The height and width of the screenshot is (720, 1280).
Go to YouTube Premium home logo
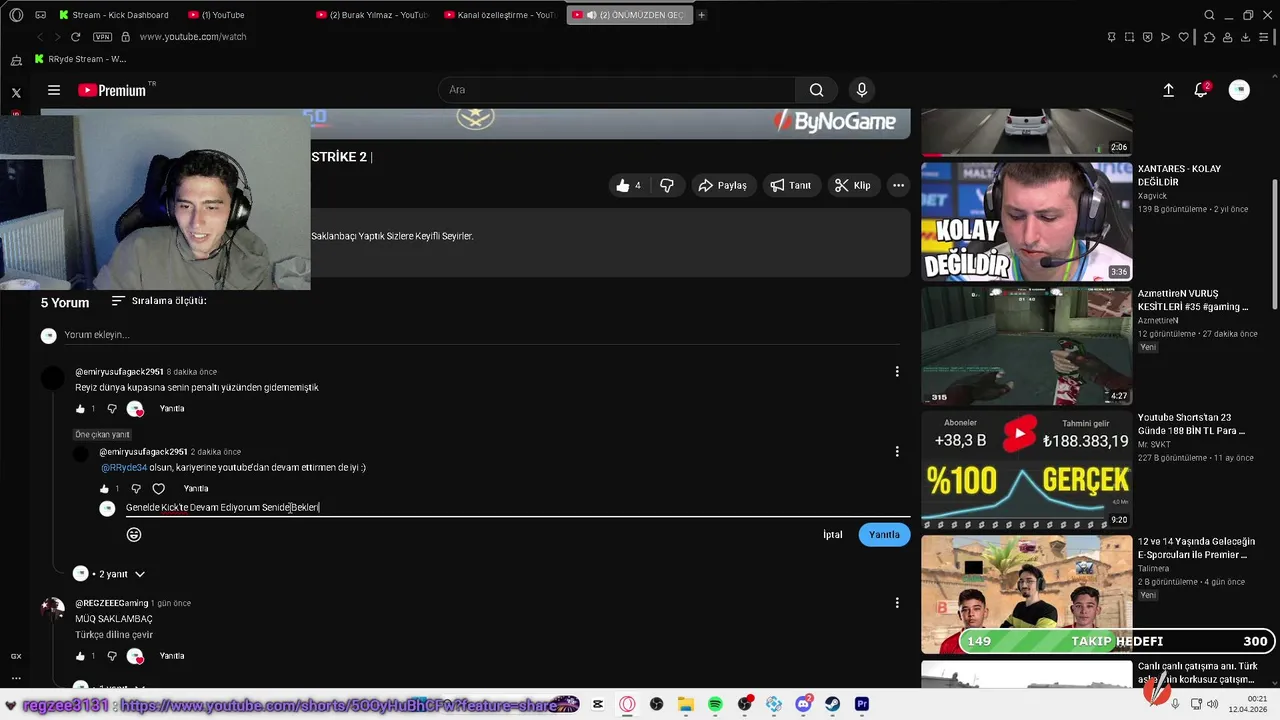pyautogui.click(x=112, y=90)
